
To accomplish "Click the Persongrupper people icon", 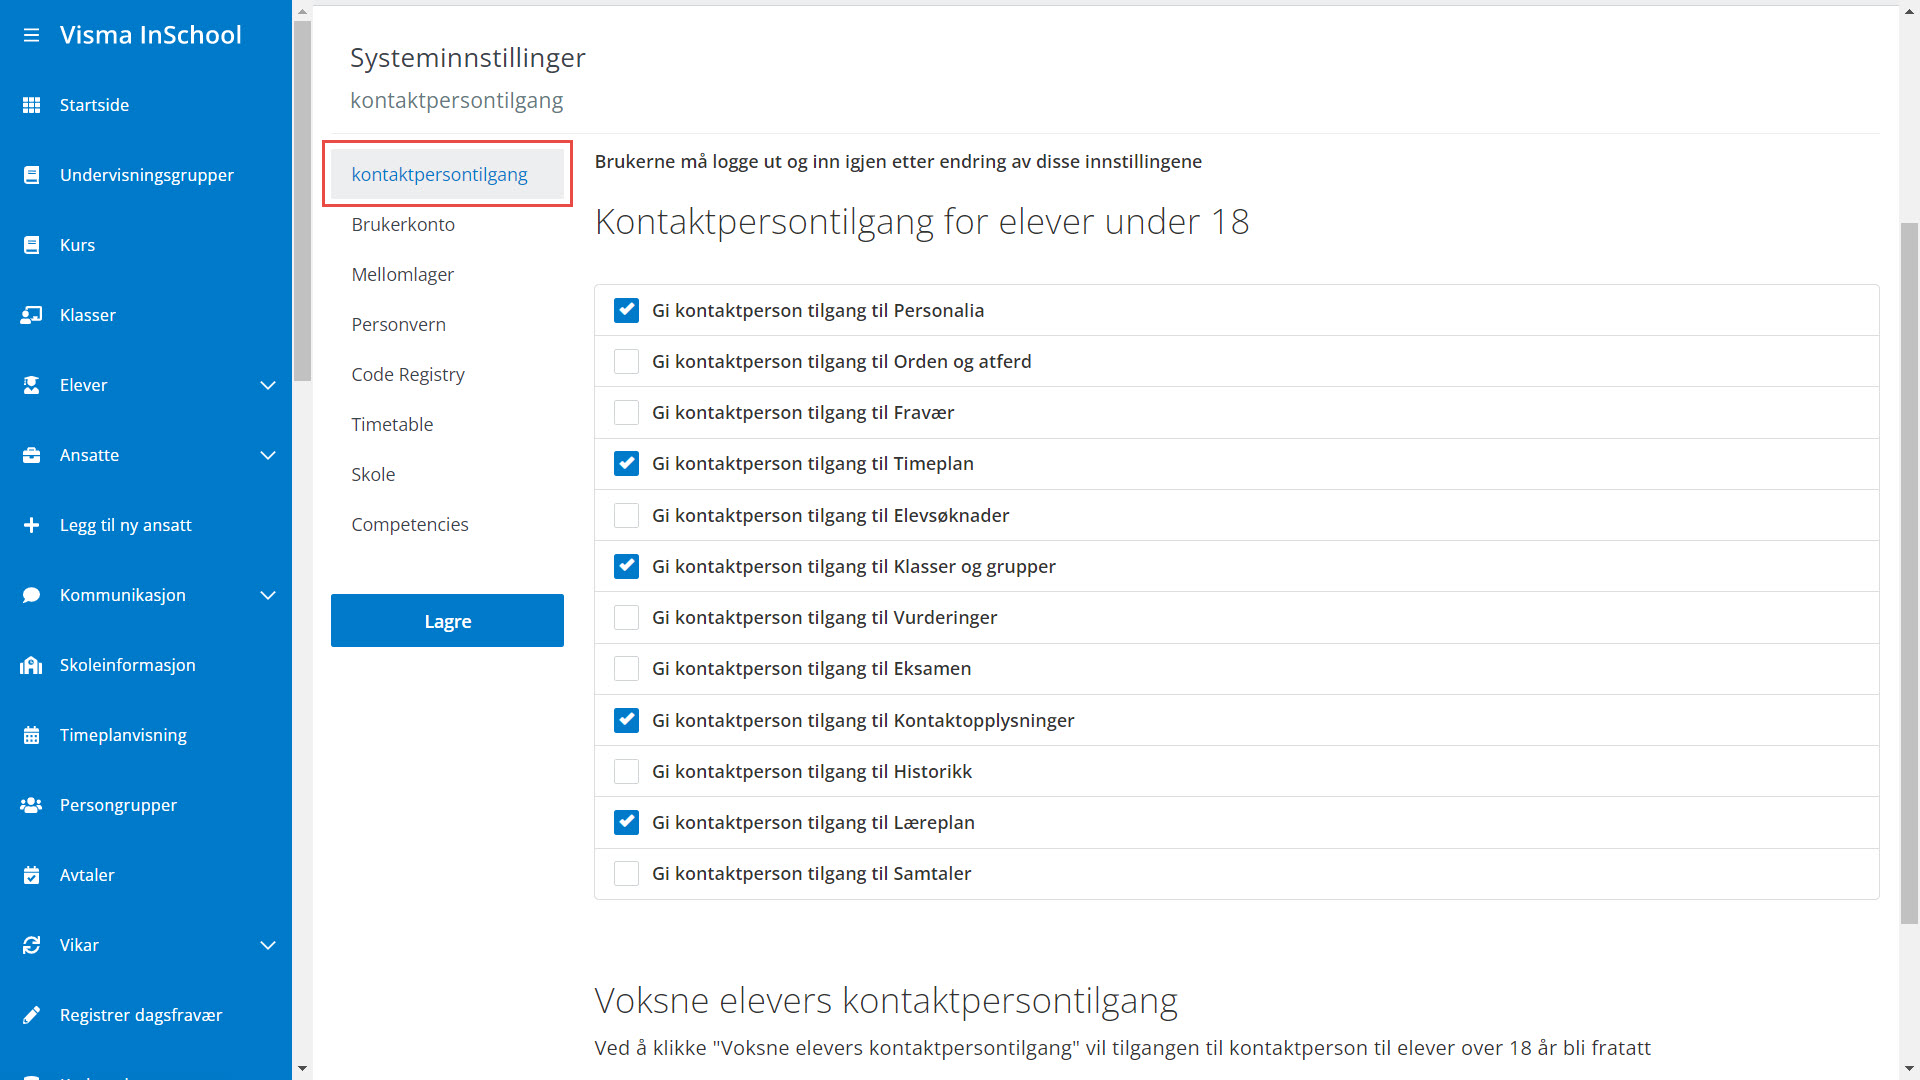I will (x=31, y=805).
